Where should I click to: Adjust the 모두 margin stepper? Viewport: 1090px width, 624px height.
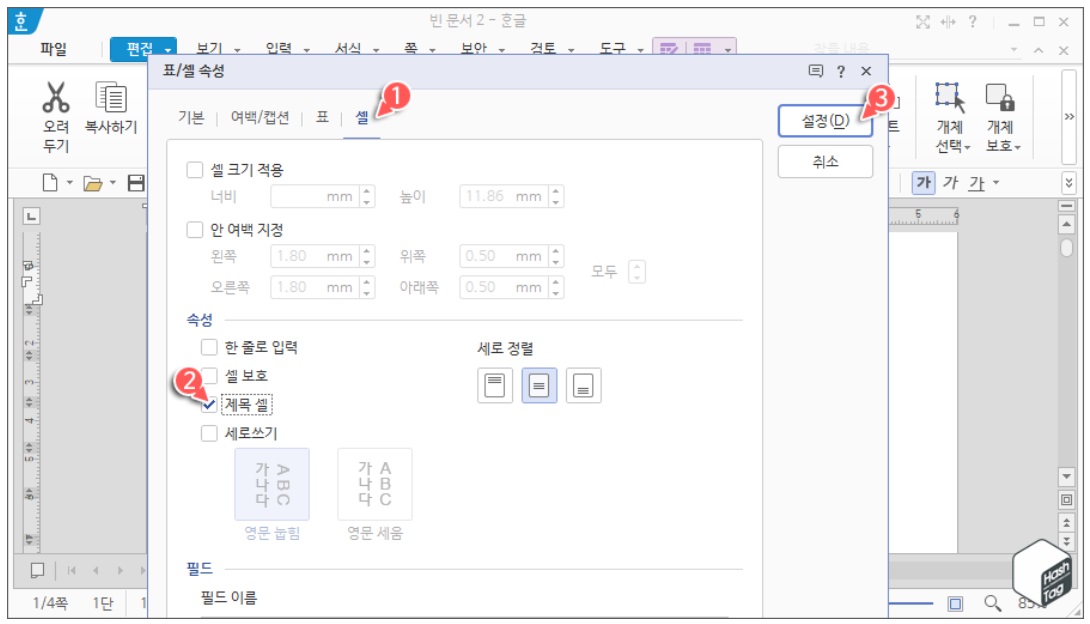click(637, 271)
